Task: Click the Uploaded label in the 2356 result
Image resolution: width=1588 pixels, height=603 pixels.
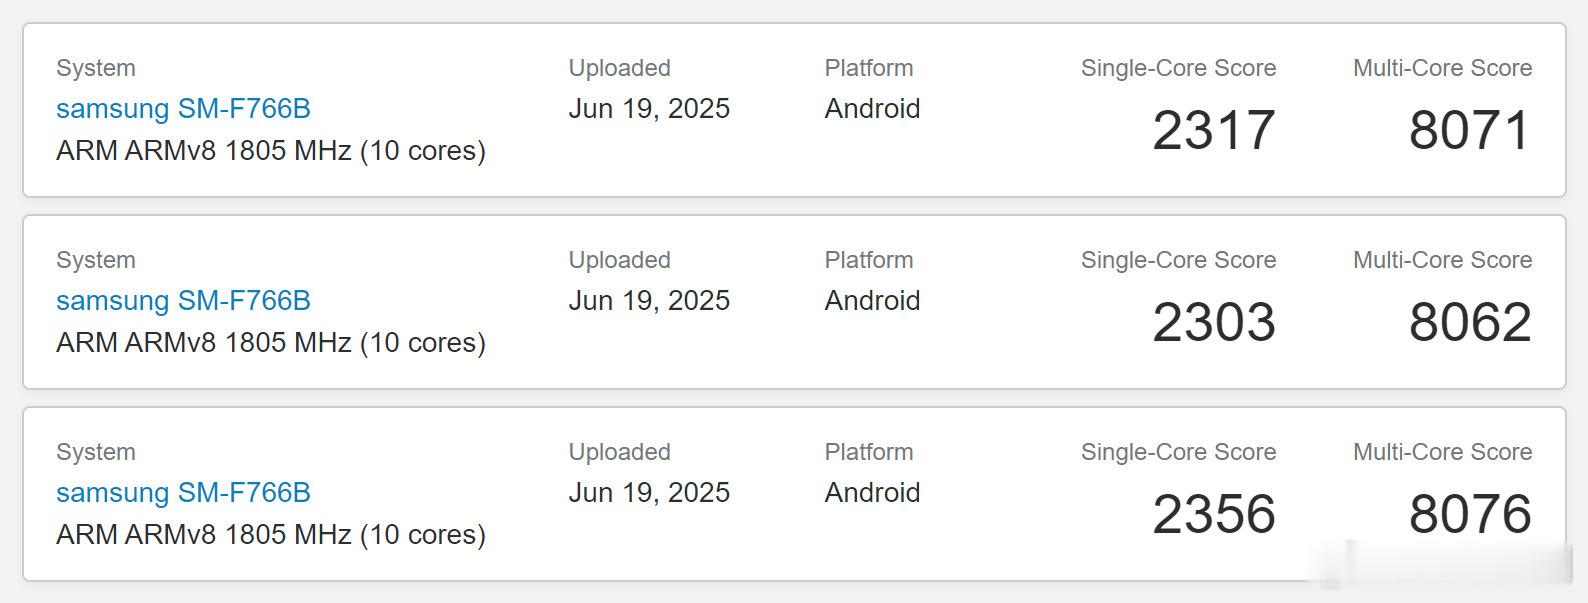Action: [x=619, y=452]
